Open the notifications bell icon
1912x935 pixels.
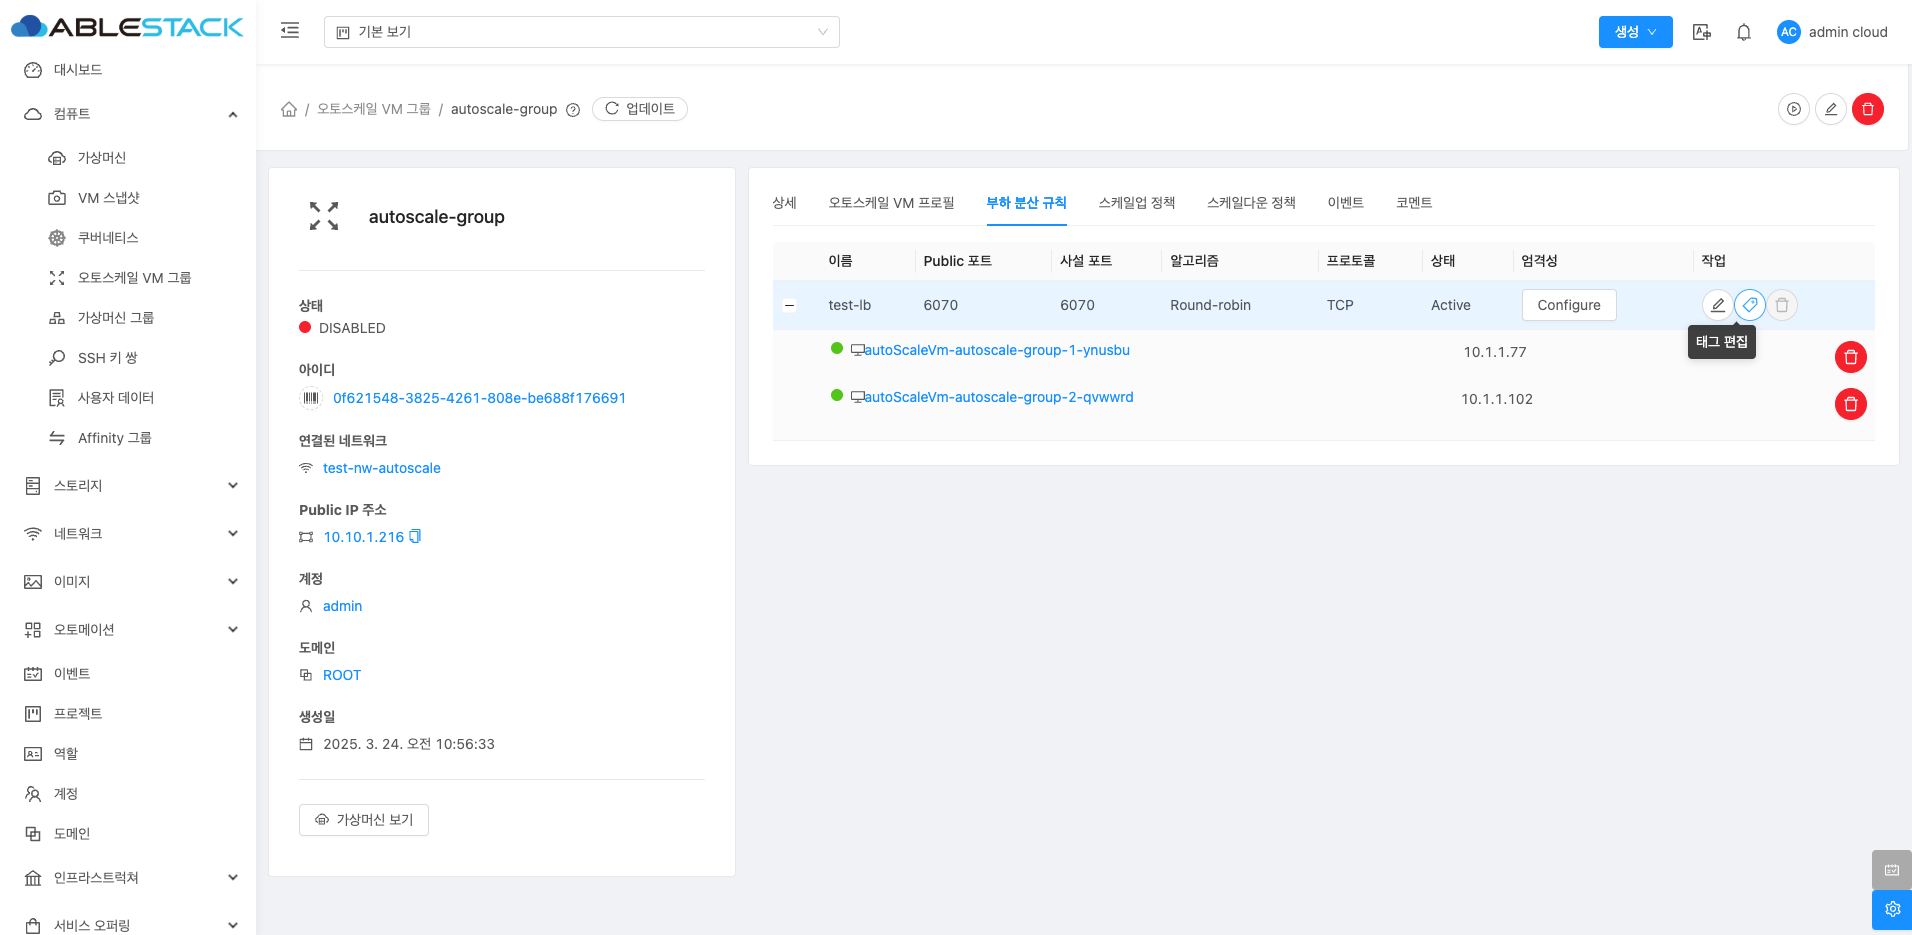(1743, 32)
